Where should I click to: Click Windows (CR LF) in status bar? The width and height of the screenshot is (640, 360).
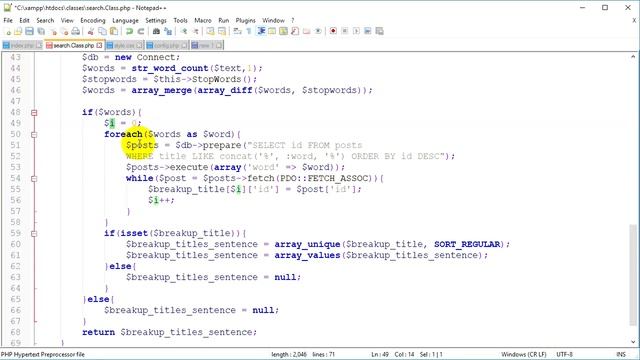pos(523,354)
